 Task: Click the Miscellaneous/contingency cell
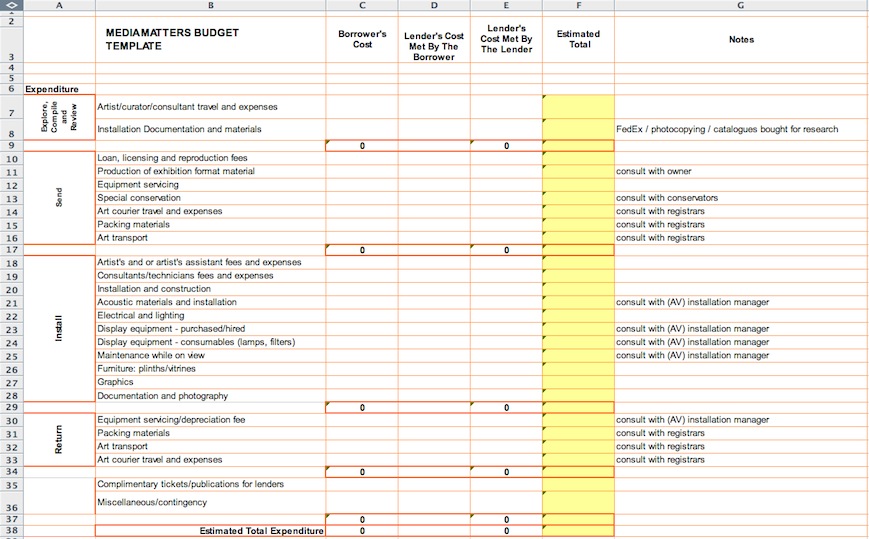(x=211, y=502)
